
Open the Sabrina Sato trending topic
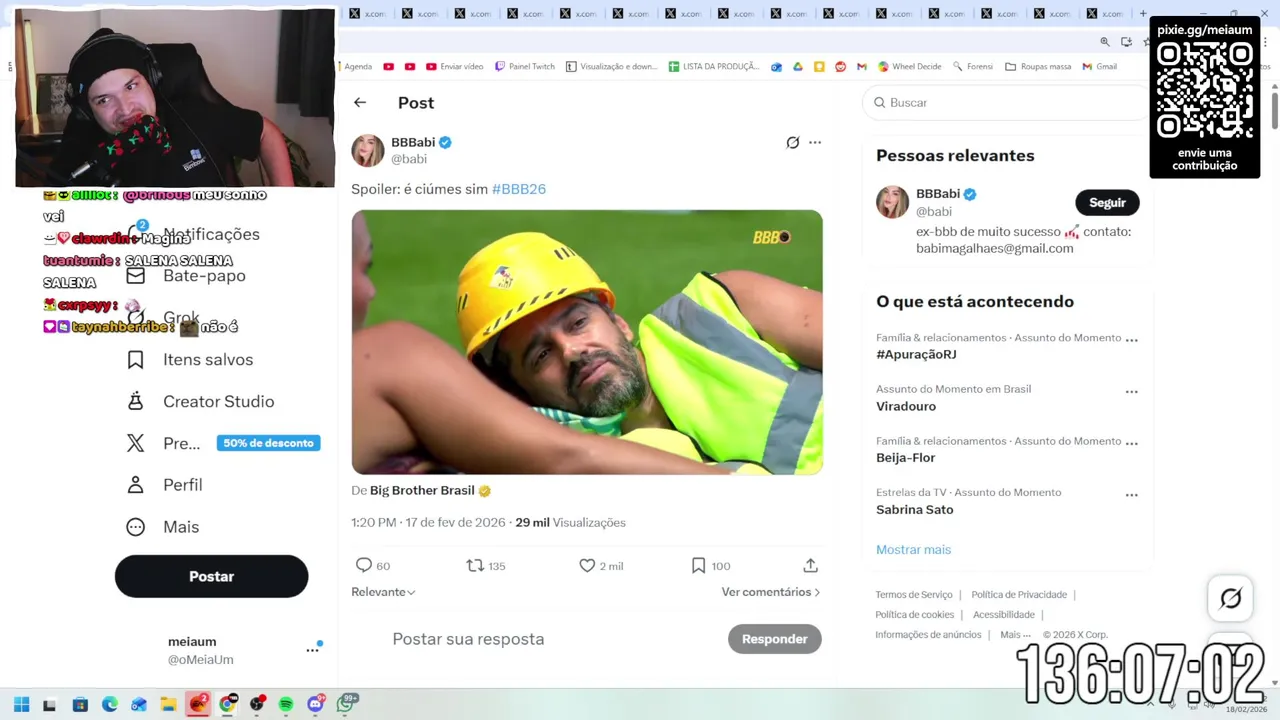(x=915, y=509)
